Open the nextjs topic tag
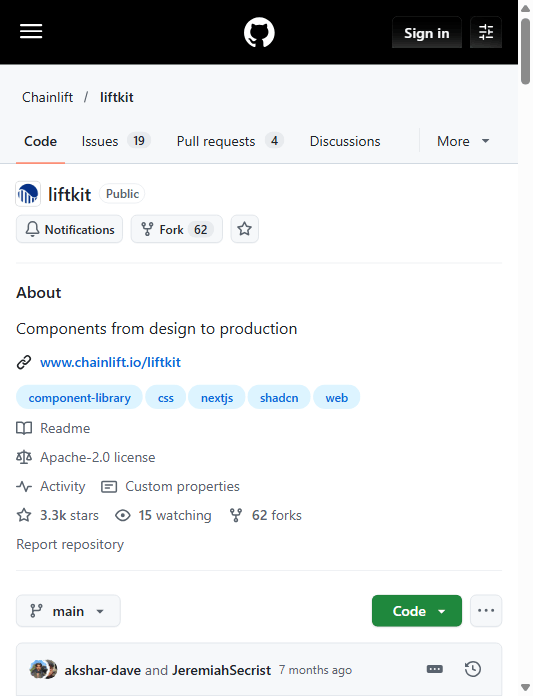Image resolution: width=533 pixels, height=696 pixels. 217,397
